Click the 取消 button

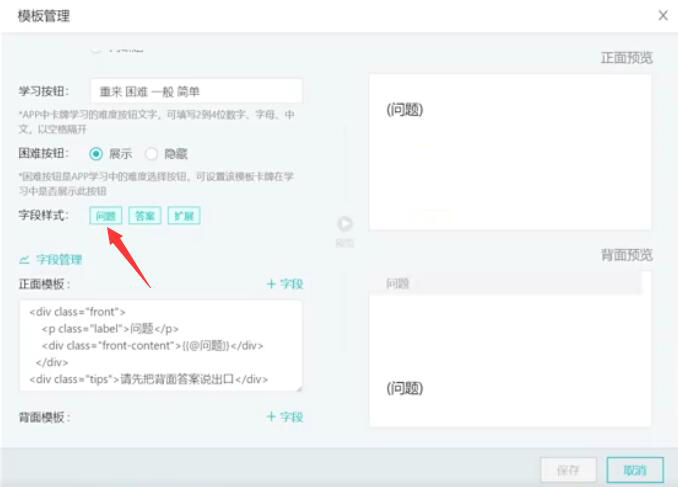(x=635, y=470)
